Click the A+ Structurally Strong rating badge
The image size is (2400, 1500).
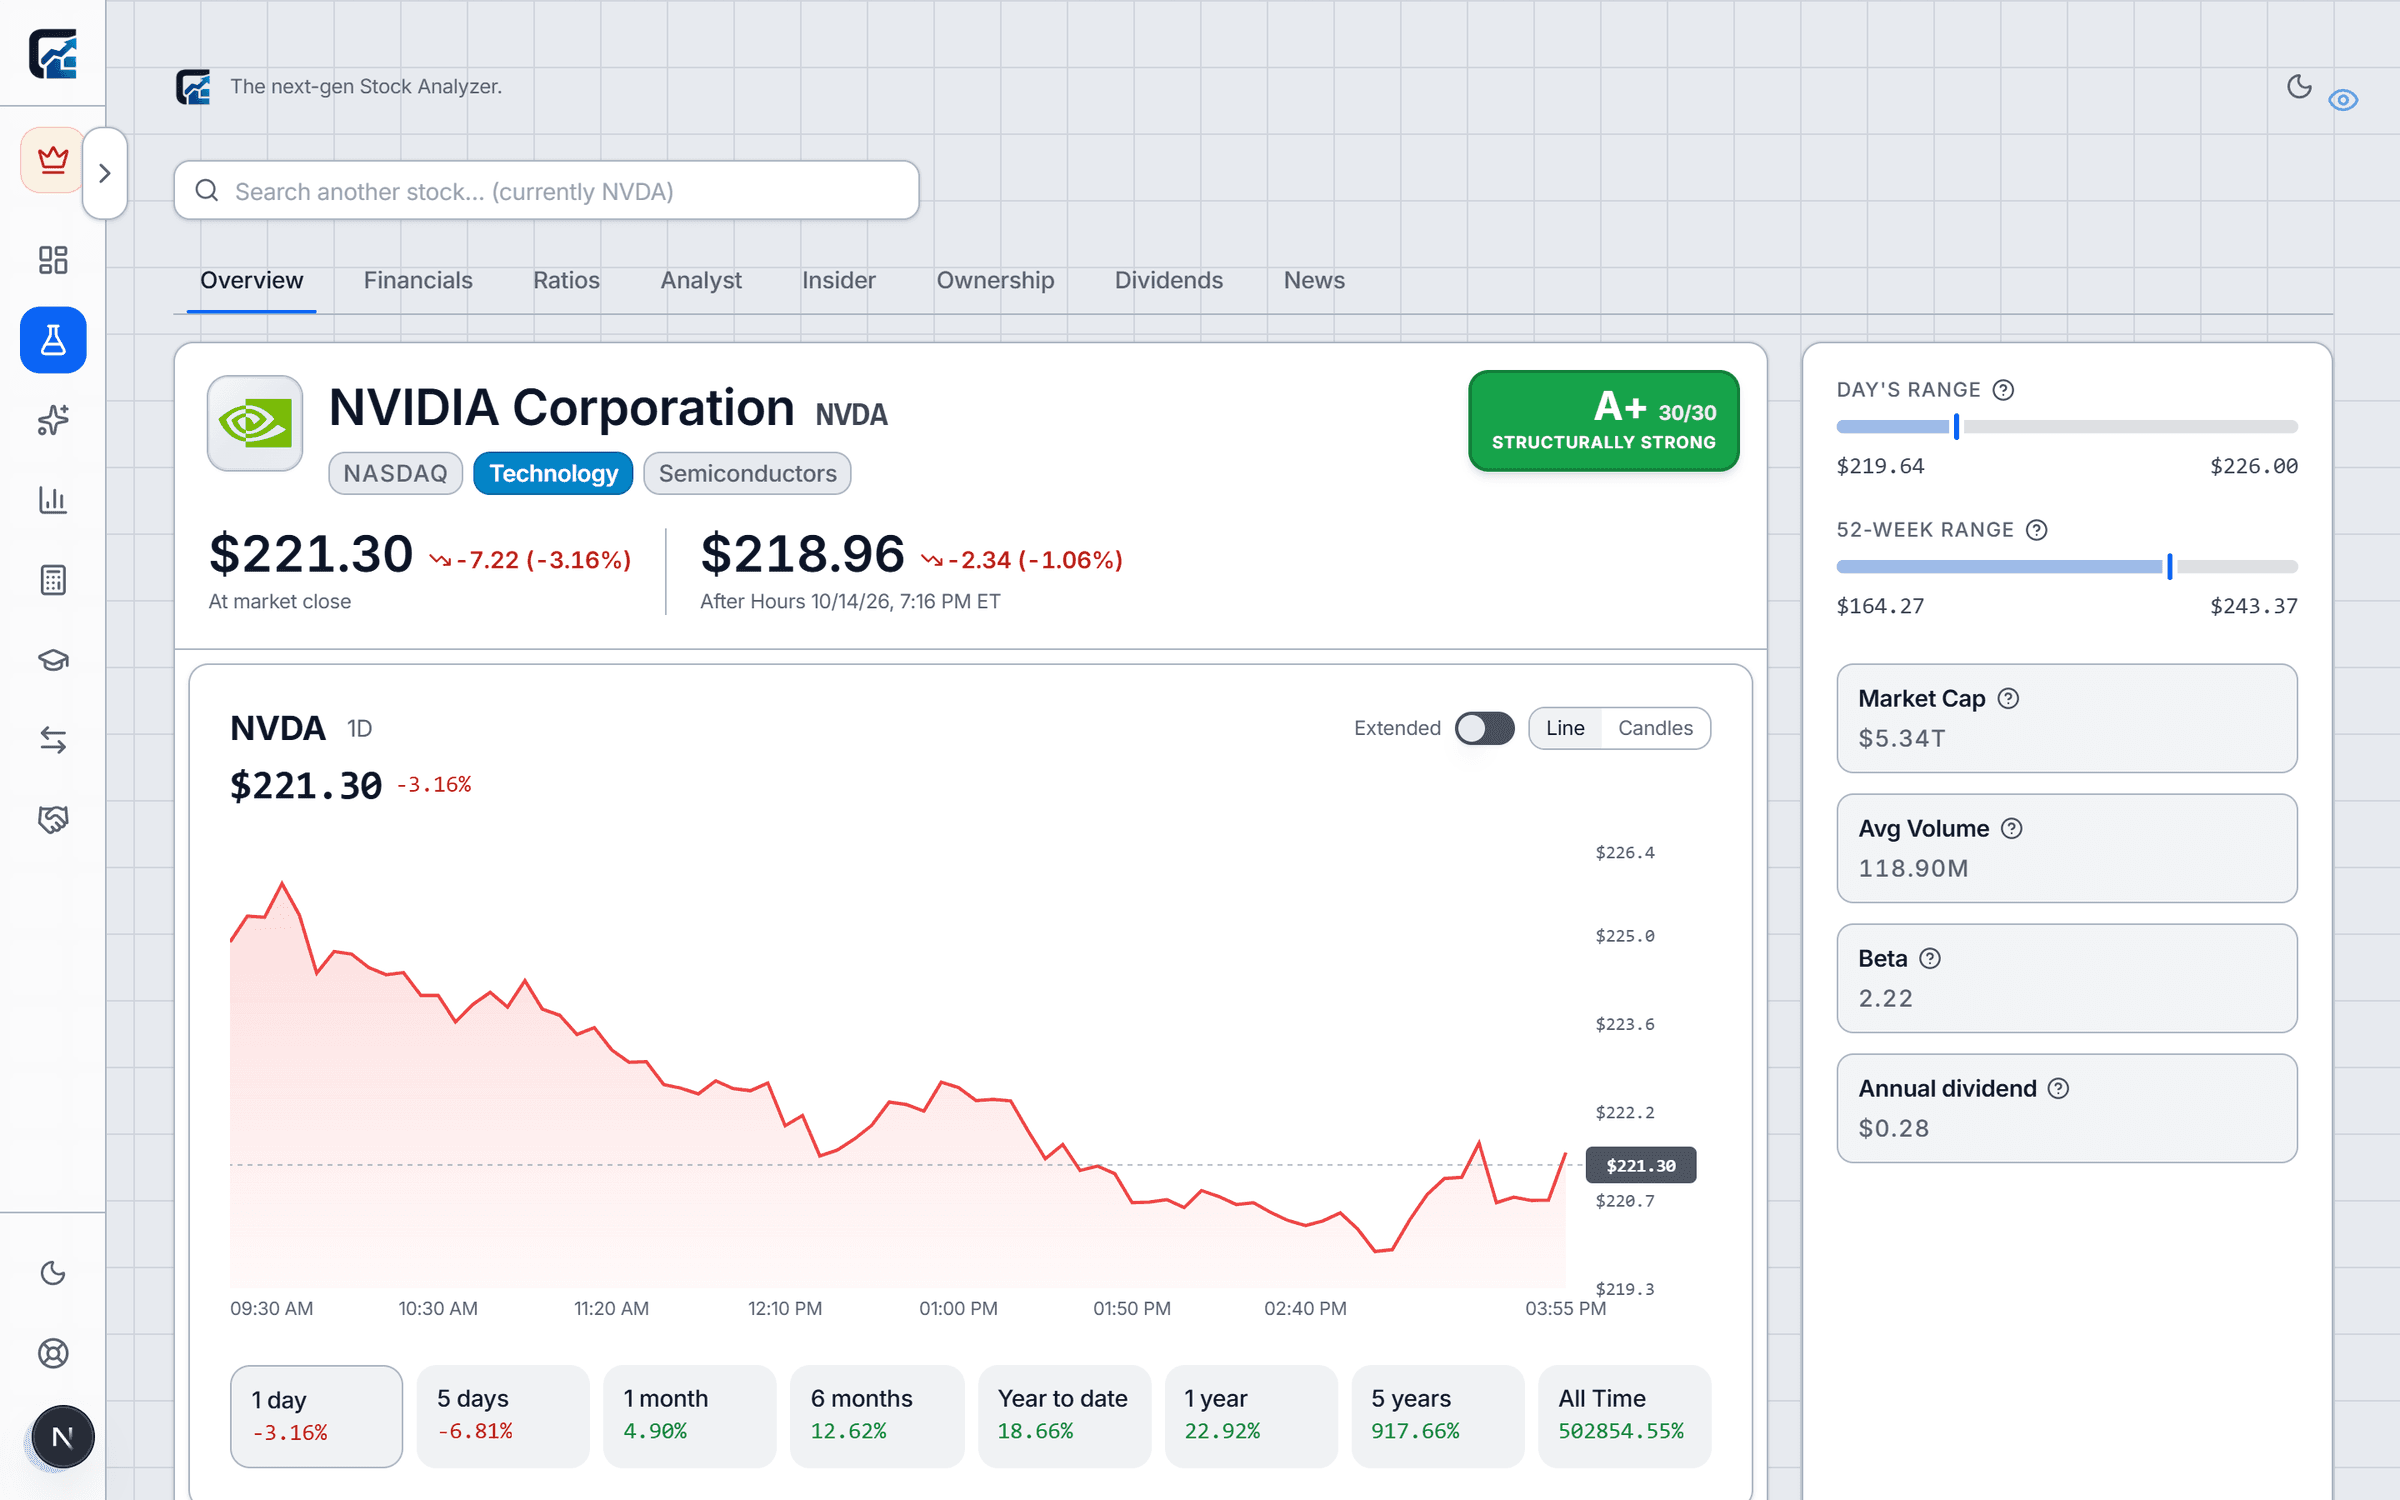(1603, 421)
